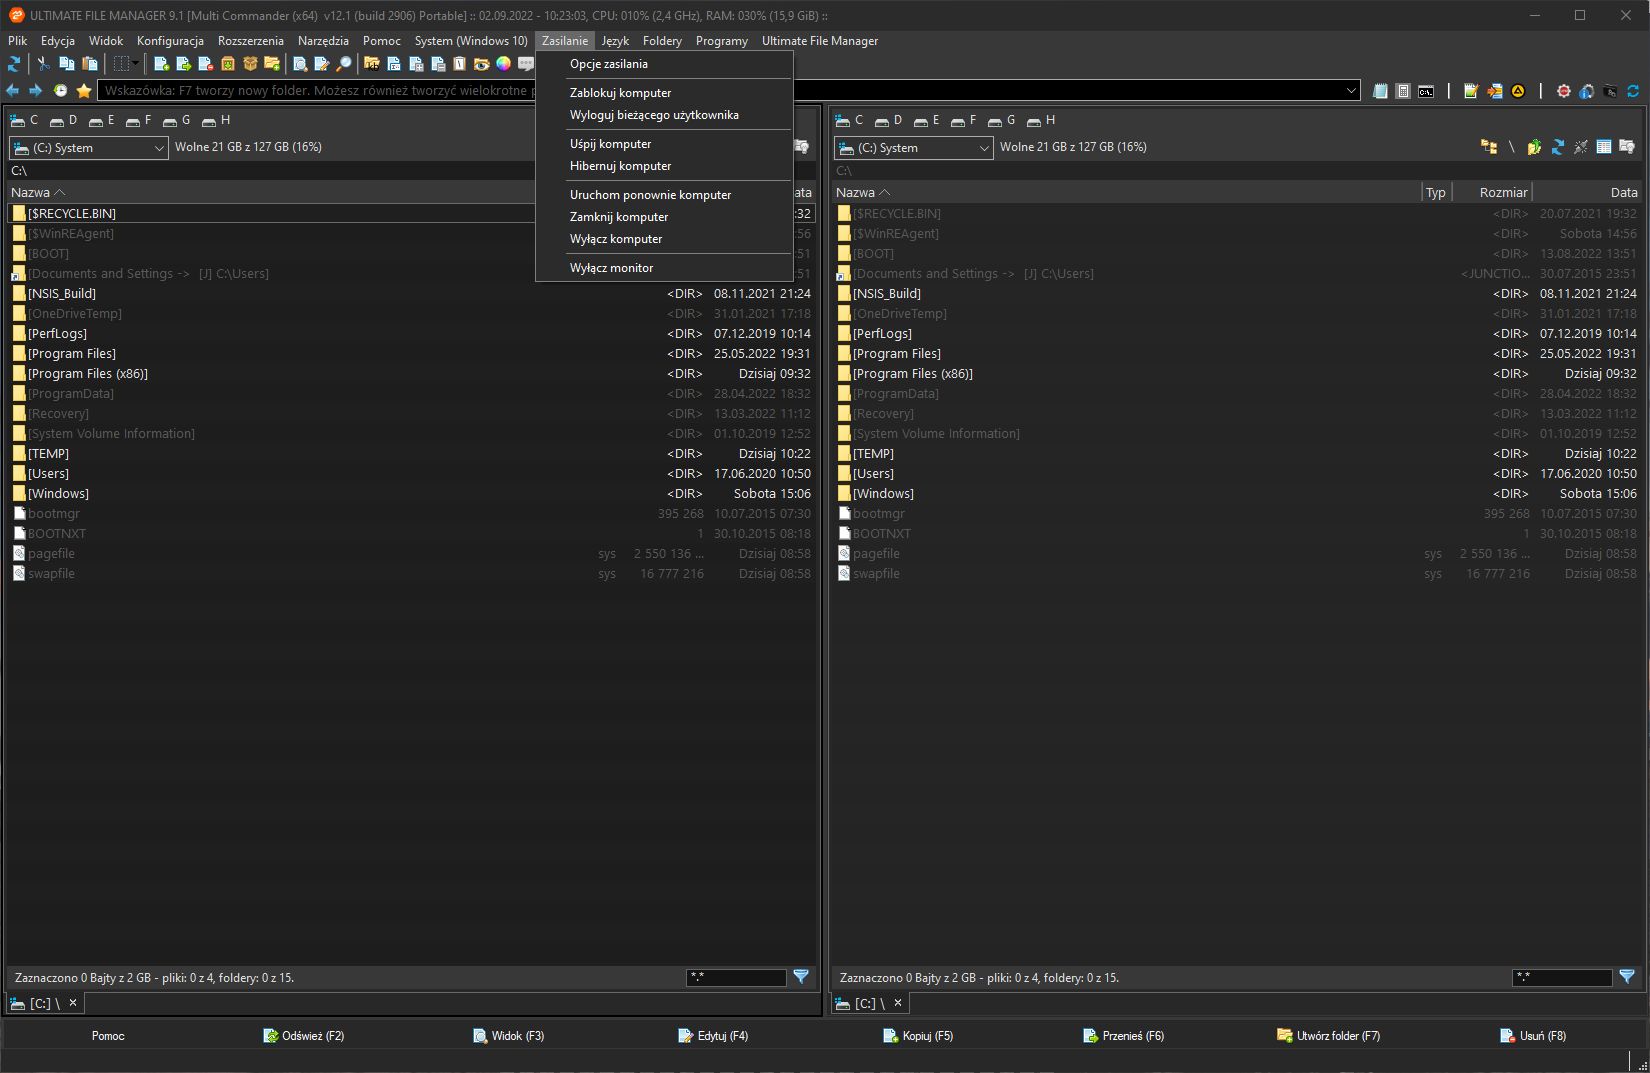Select 'pagefile' row in right panel

[x=1237, y=554]
